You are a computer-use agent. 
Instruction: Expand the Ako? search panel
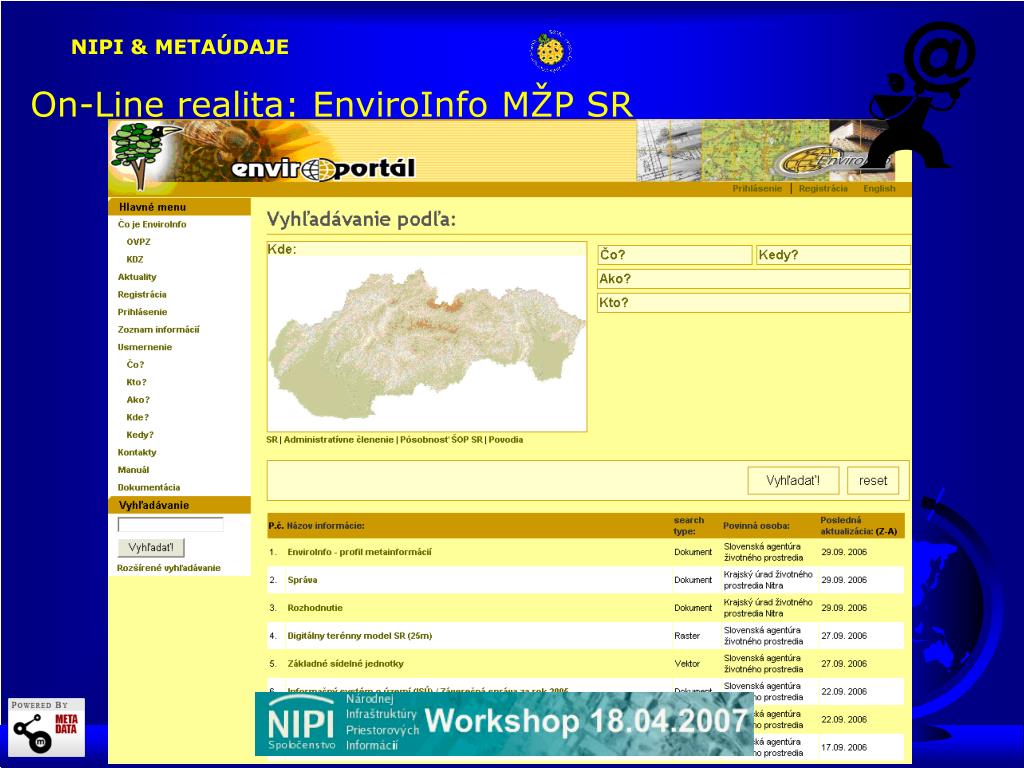(x=754, y=279)
